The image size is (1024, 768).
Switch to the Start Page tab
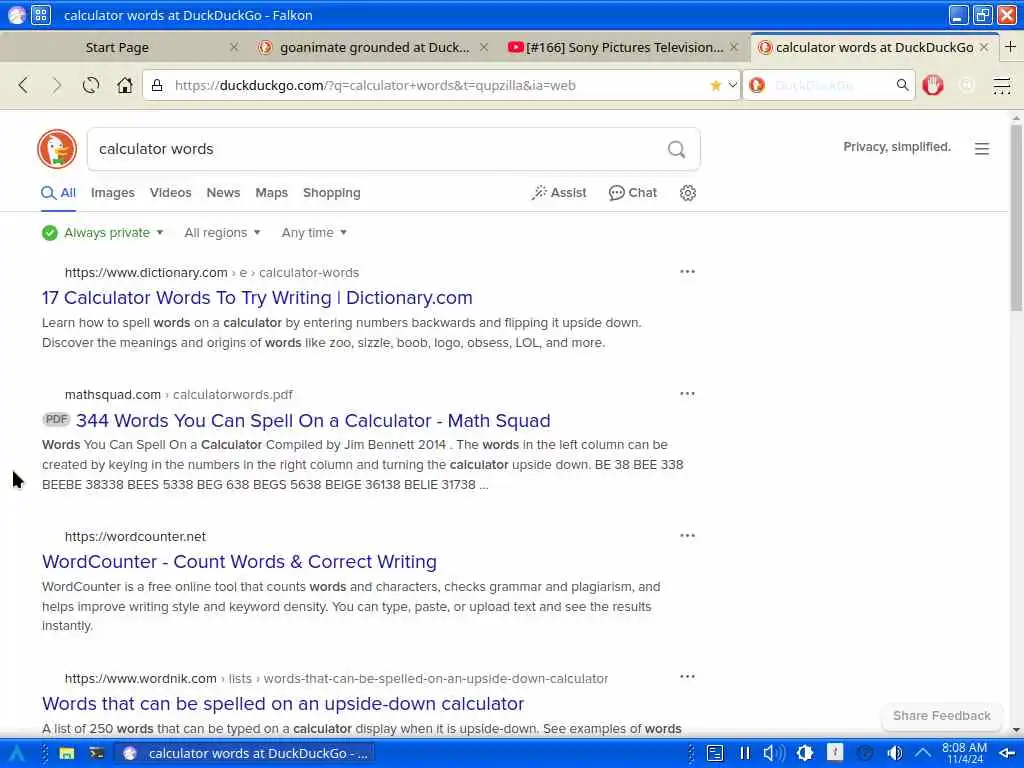point(118,48)
